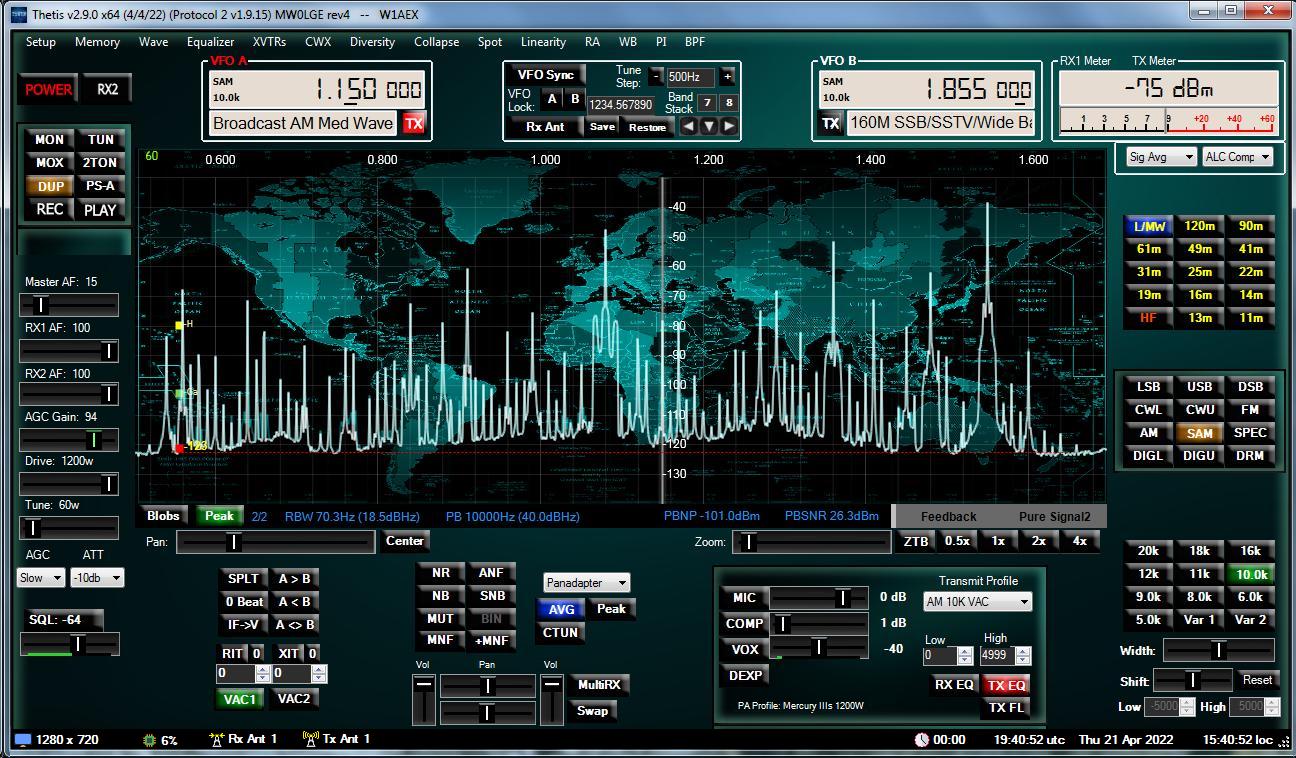Open the Setup menu

41,42
